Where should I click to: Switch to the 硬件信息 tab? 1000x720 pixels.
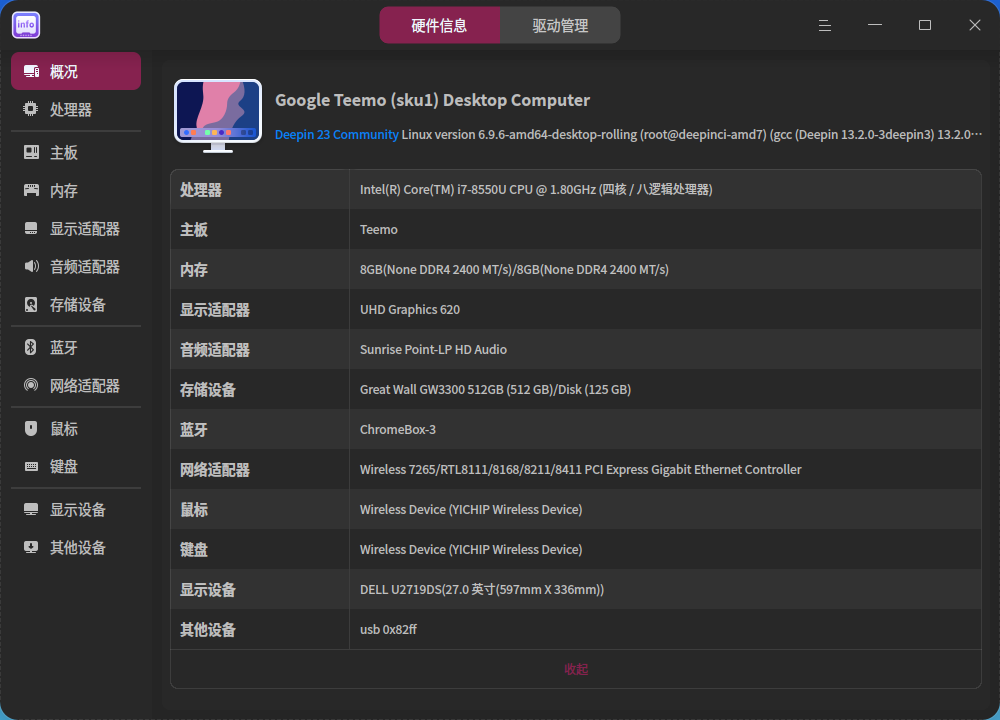(439, 26)
